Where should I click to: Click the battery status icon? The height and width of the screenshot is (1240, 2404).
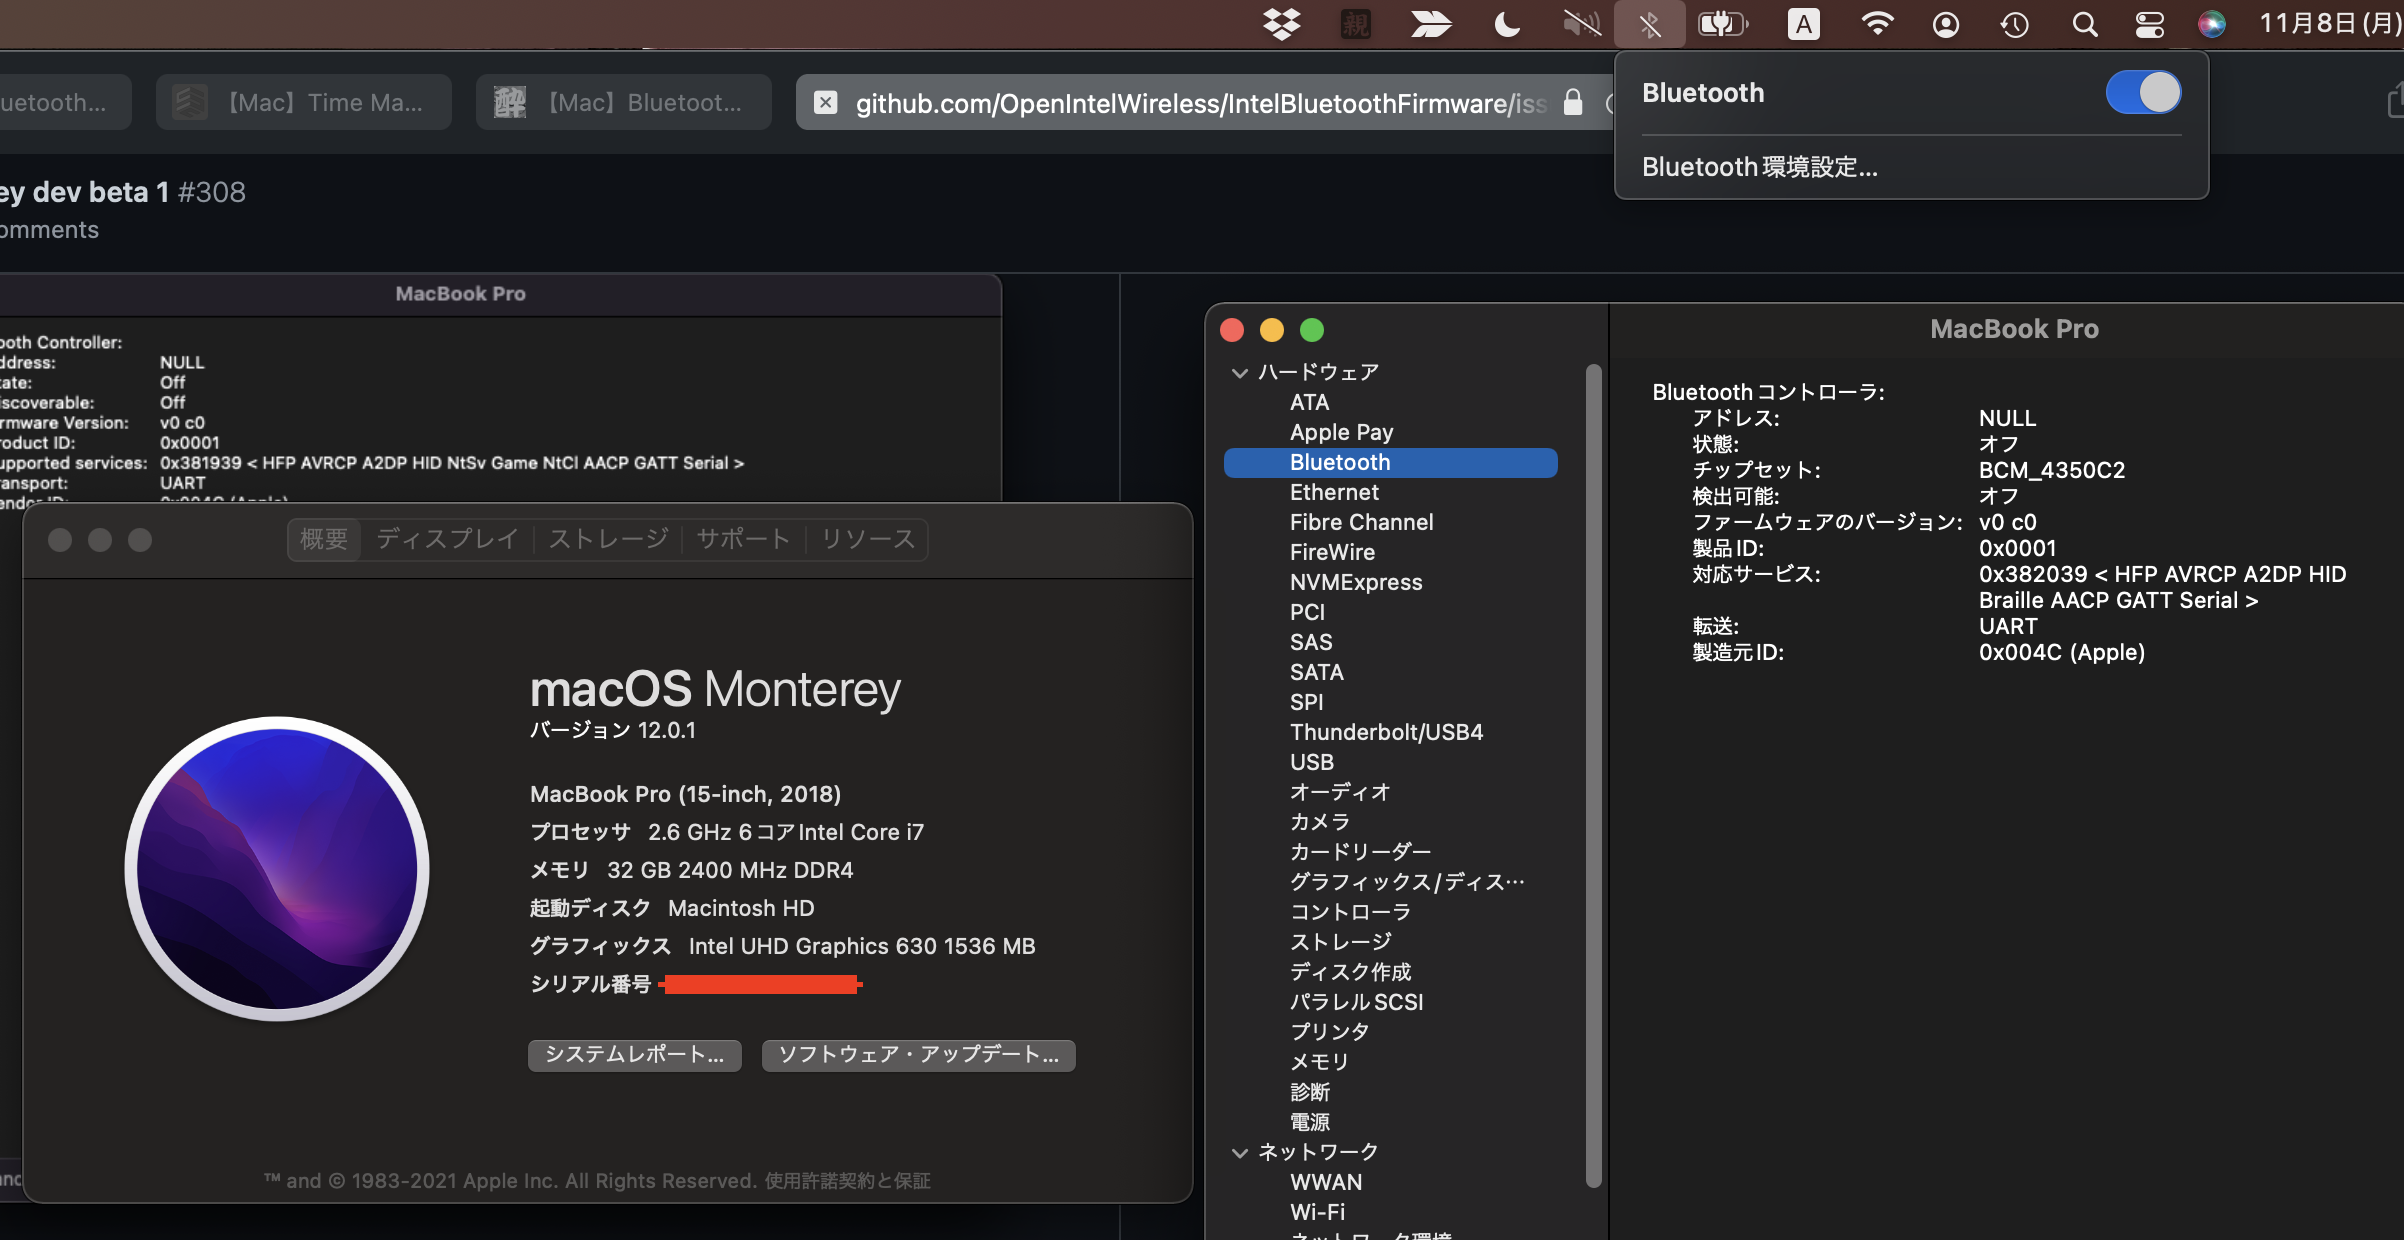(1722, 24)
